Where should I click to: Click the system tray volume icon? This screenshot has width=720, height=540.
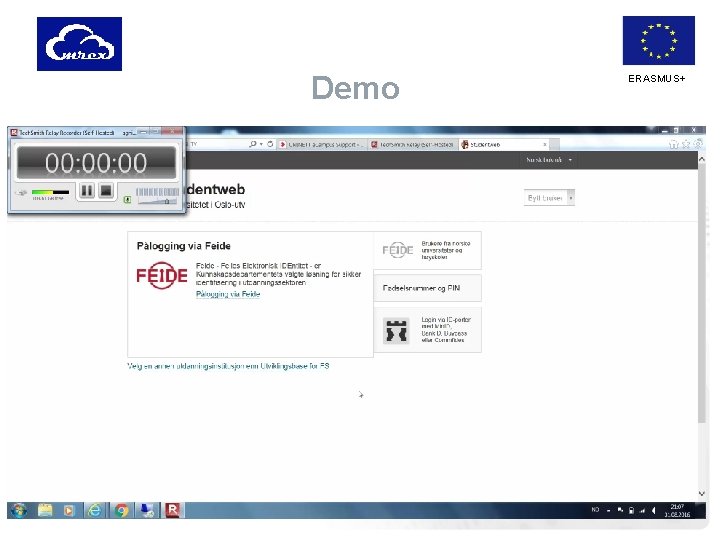[x=653, y=510]
